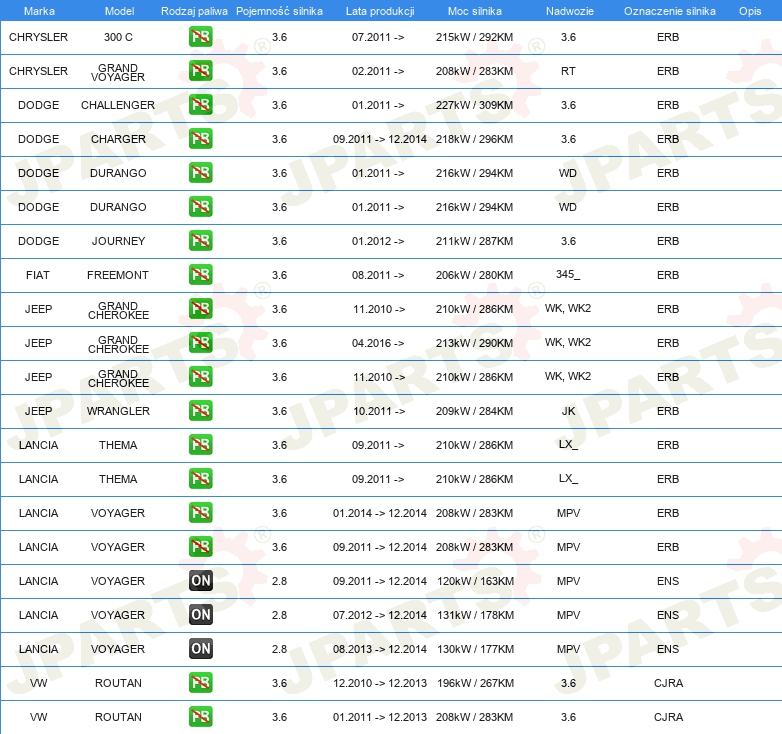The image size is (782, 734).
Task: Click the fuel icon in Jeep Wrangler row
Action: [x=200, y=411]
